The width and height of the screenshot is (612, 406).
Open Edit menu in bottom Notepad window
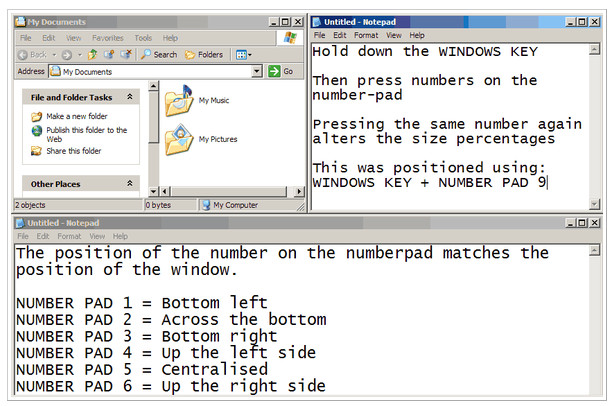(x=43, y=236)
